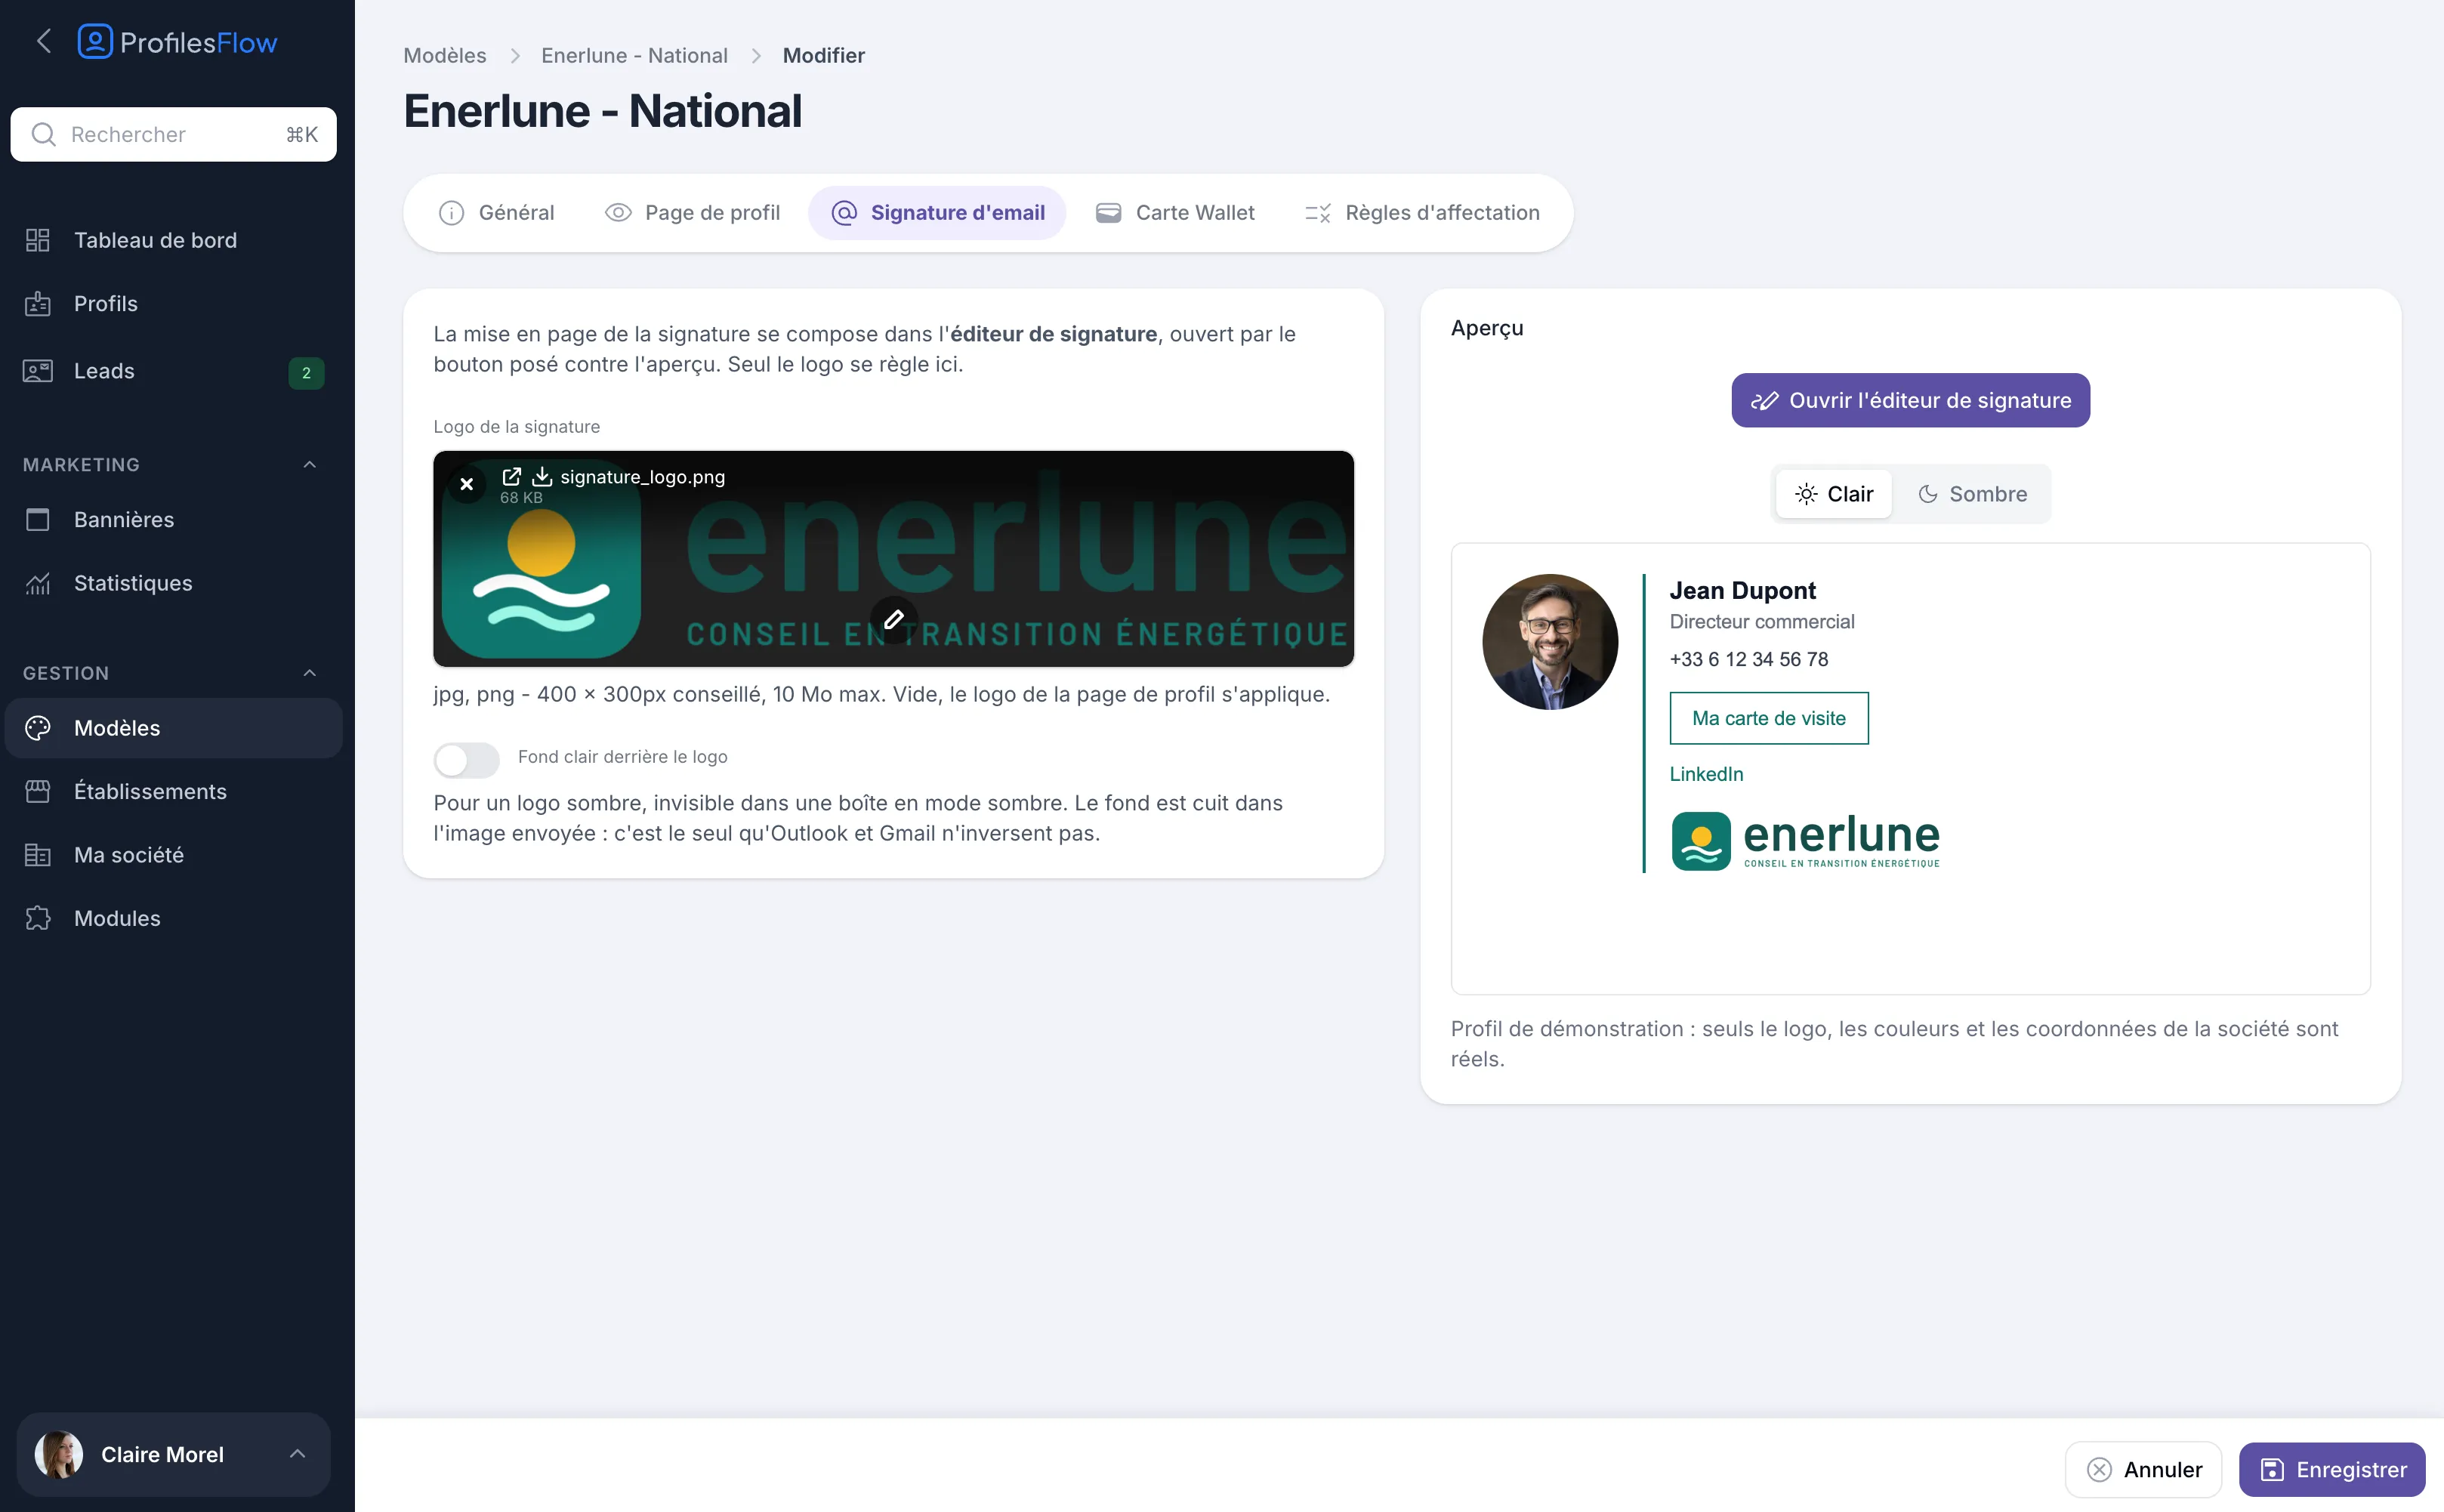Click the Rechercher search field
Screen dimensions: 2444x1512
click(x=174, y=135)
